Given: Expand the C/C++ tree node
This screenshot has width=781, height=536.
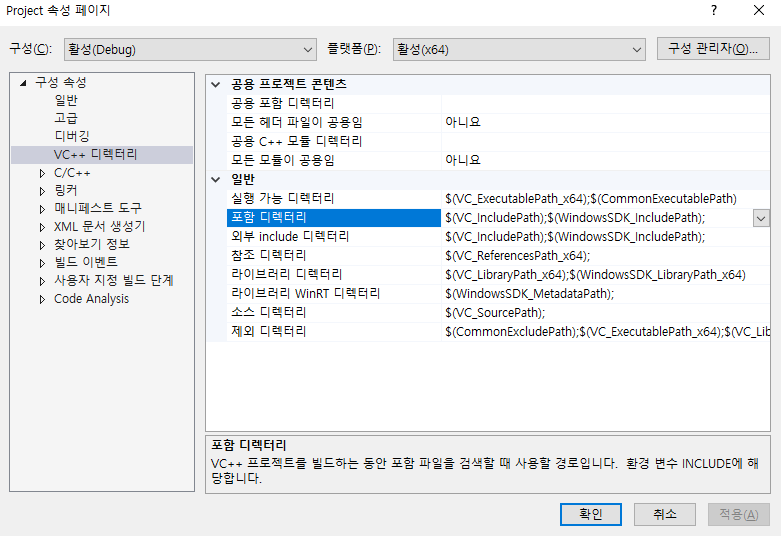Looking at the screenshot, I should tap(42, 173).
